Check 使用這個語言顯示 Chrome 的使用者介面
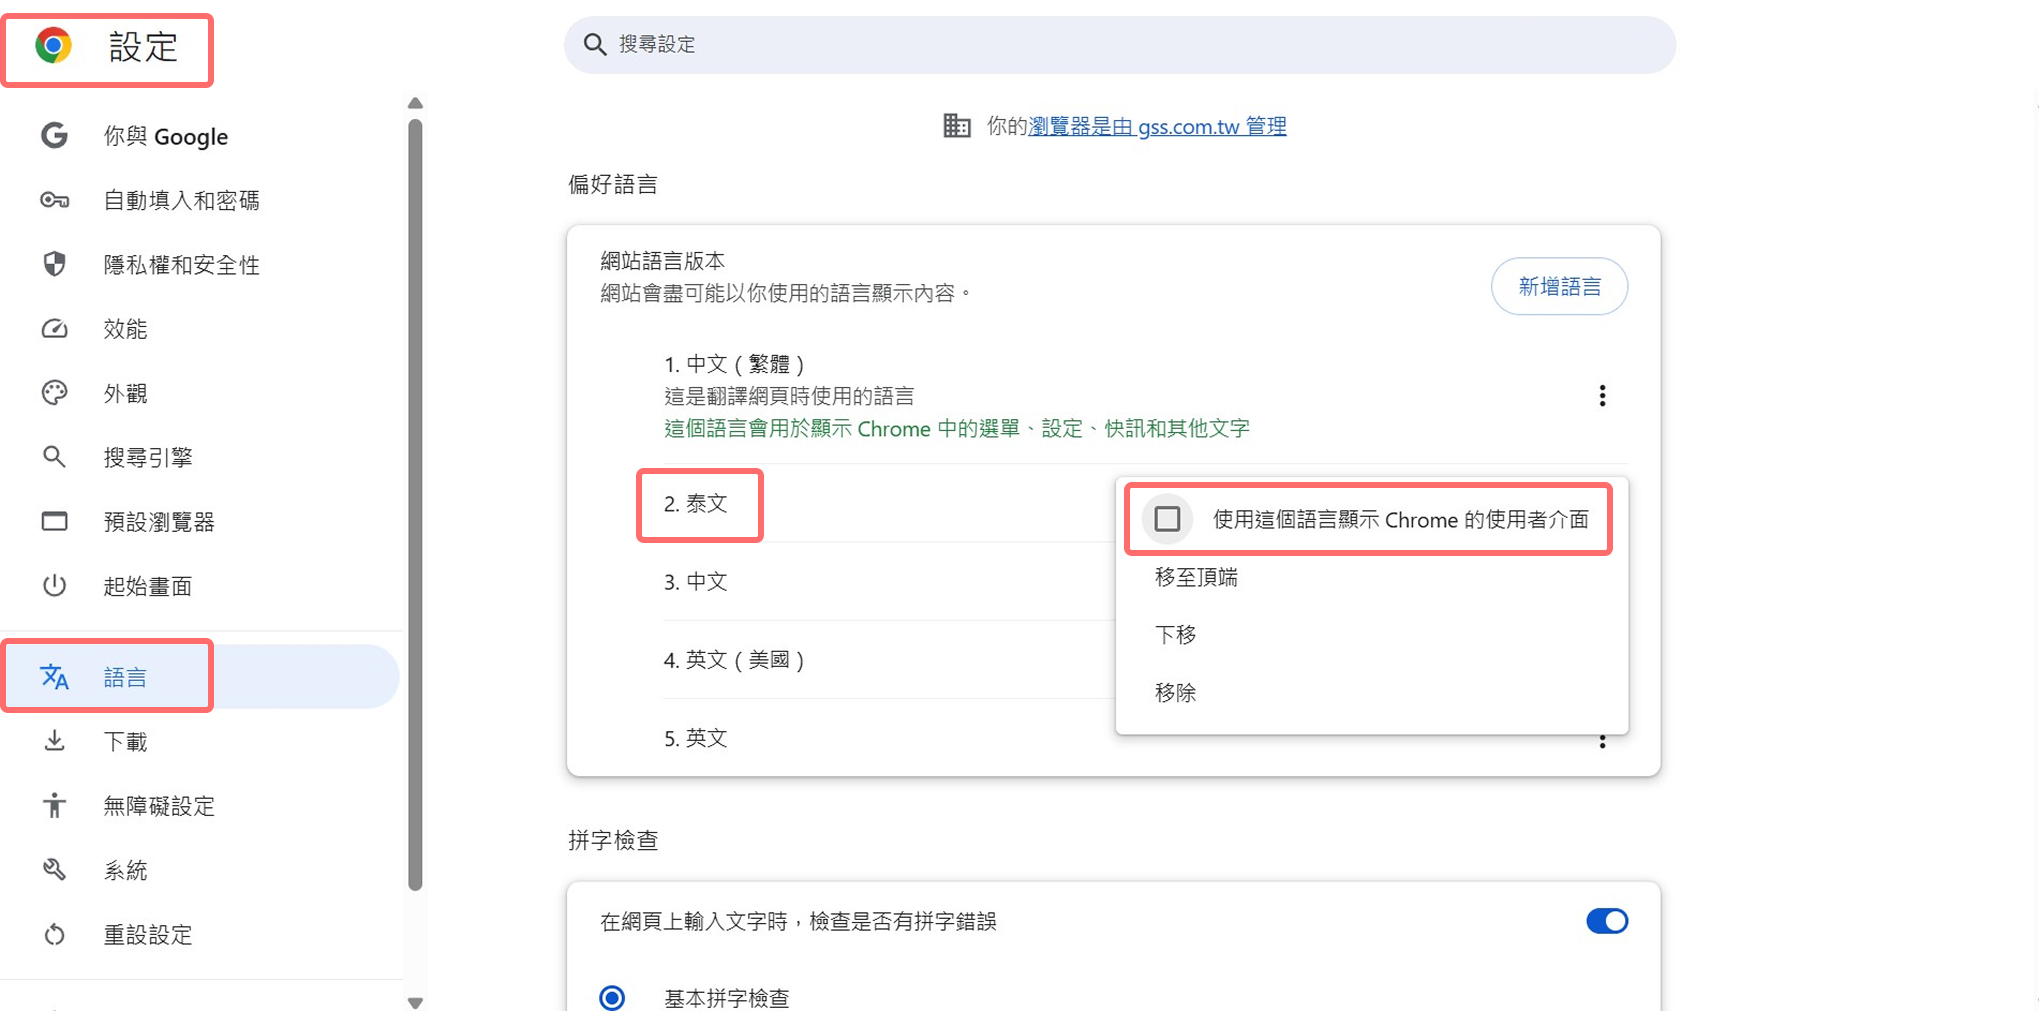The image size is (2039, 1011). point(1166,519)
